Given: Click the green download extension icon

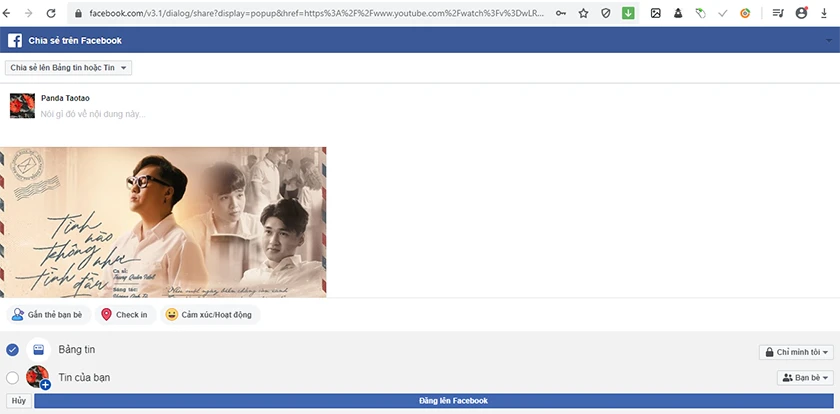Looking at the screenshot, I should (x=628, y=13).
